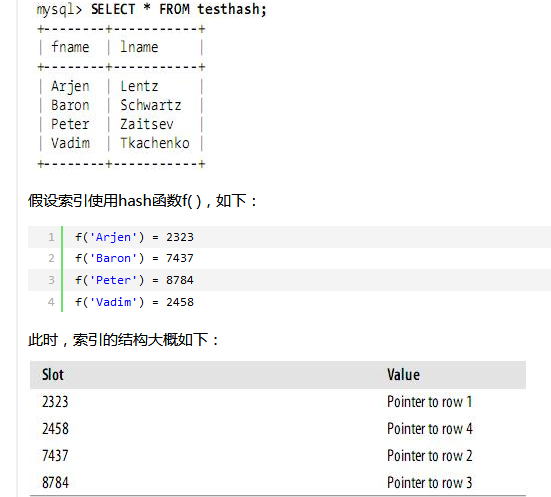Click the 'lname' column header
Screen dimensions: 551x497
pyautogui.click(x=139, y=47)
